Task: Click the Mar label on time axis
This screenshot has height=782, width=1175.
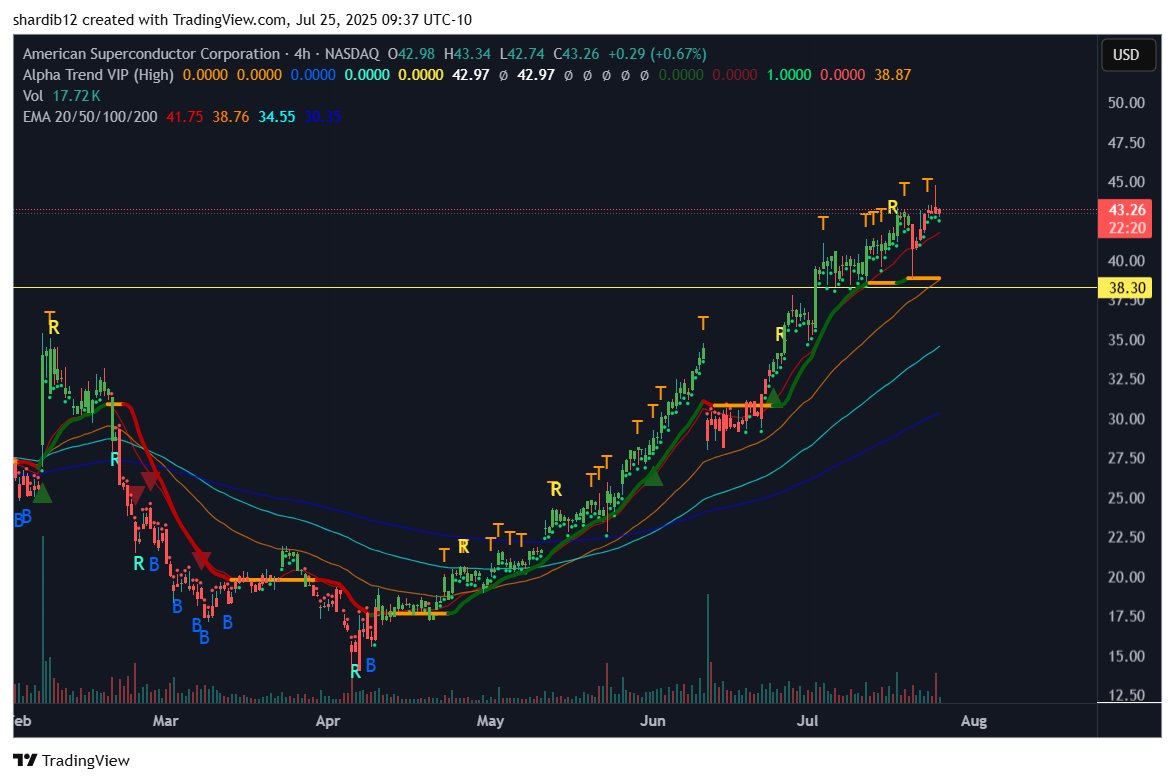Action: [166, 721]
